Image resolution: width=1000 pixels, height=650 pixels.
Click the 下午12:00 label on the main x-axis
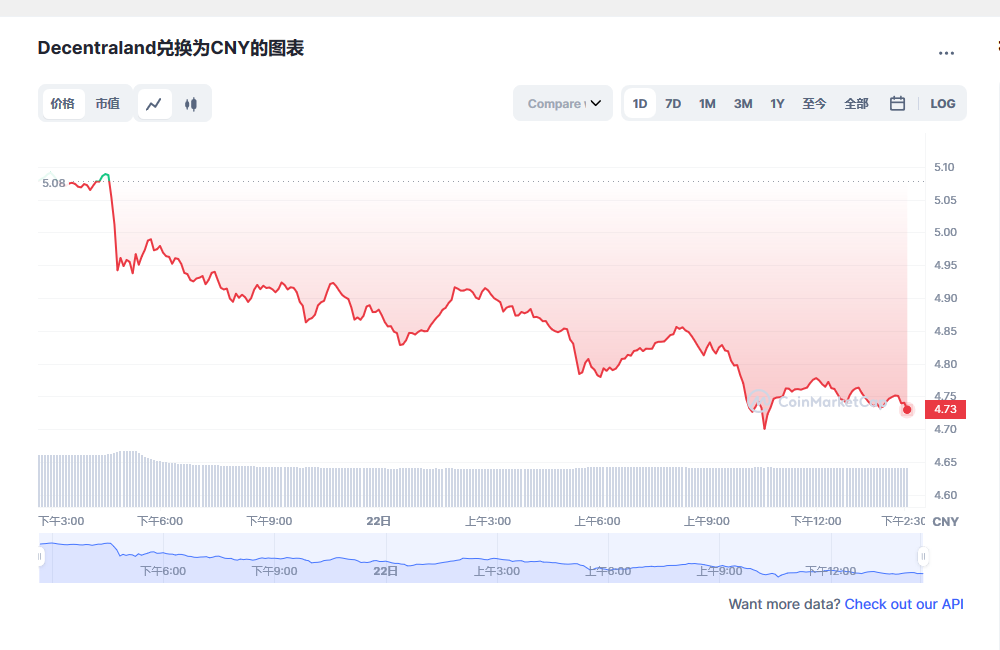pos(816,521)
